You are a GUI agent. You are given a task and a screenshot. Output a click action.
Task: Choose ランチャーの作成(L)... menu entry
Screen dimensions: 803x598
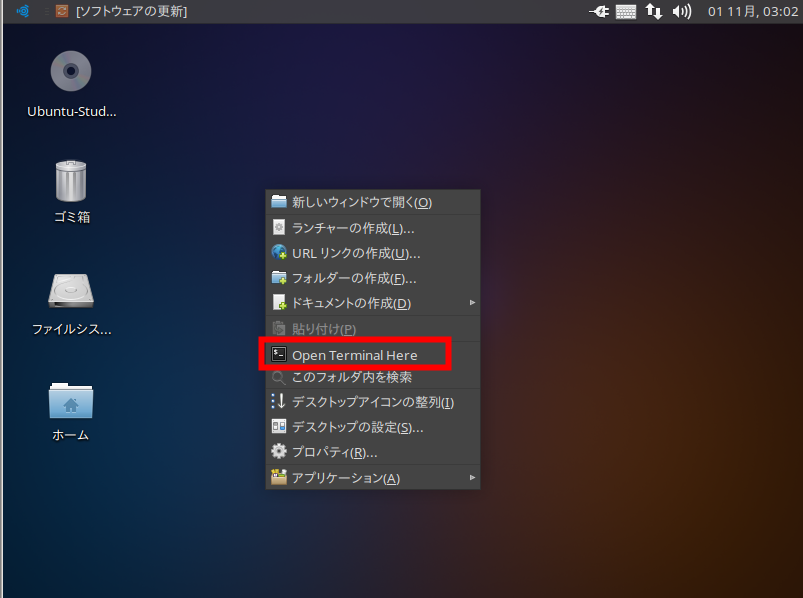tap(373, 228)
